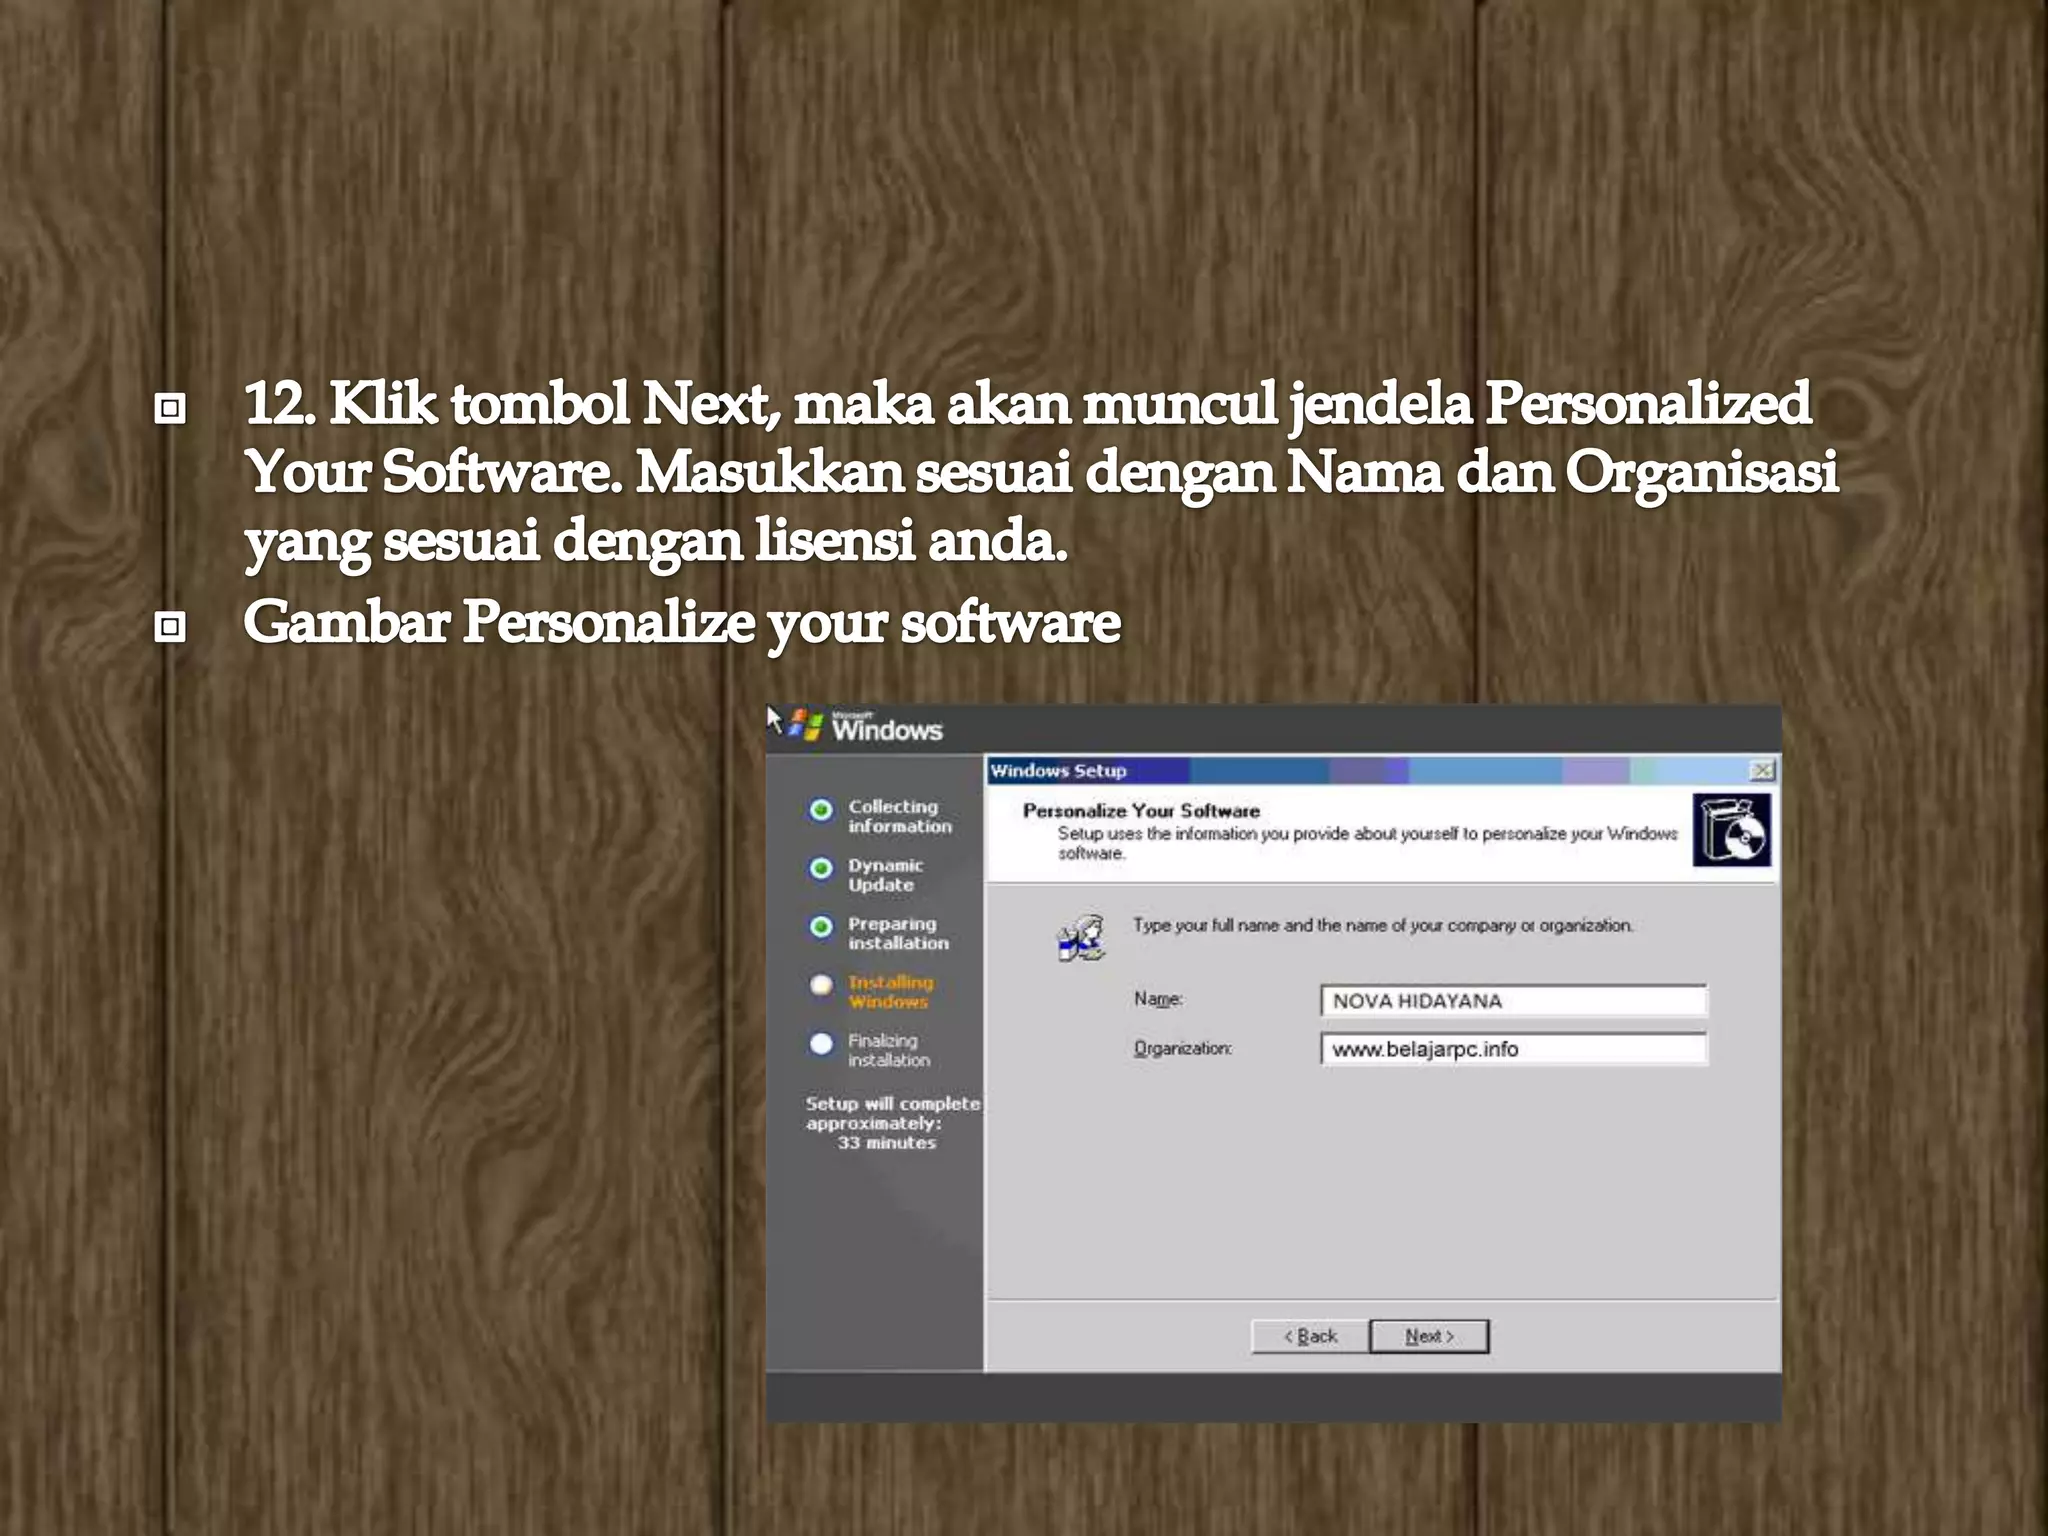Image resolution: width=2048 pixels, height=1536 pixels.
Task: Click the user and computer personalize icon
Action: tap(1080, 939)
